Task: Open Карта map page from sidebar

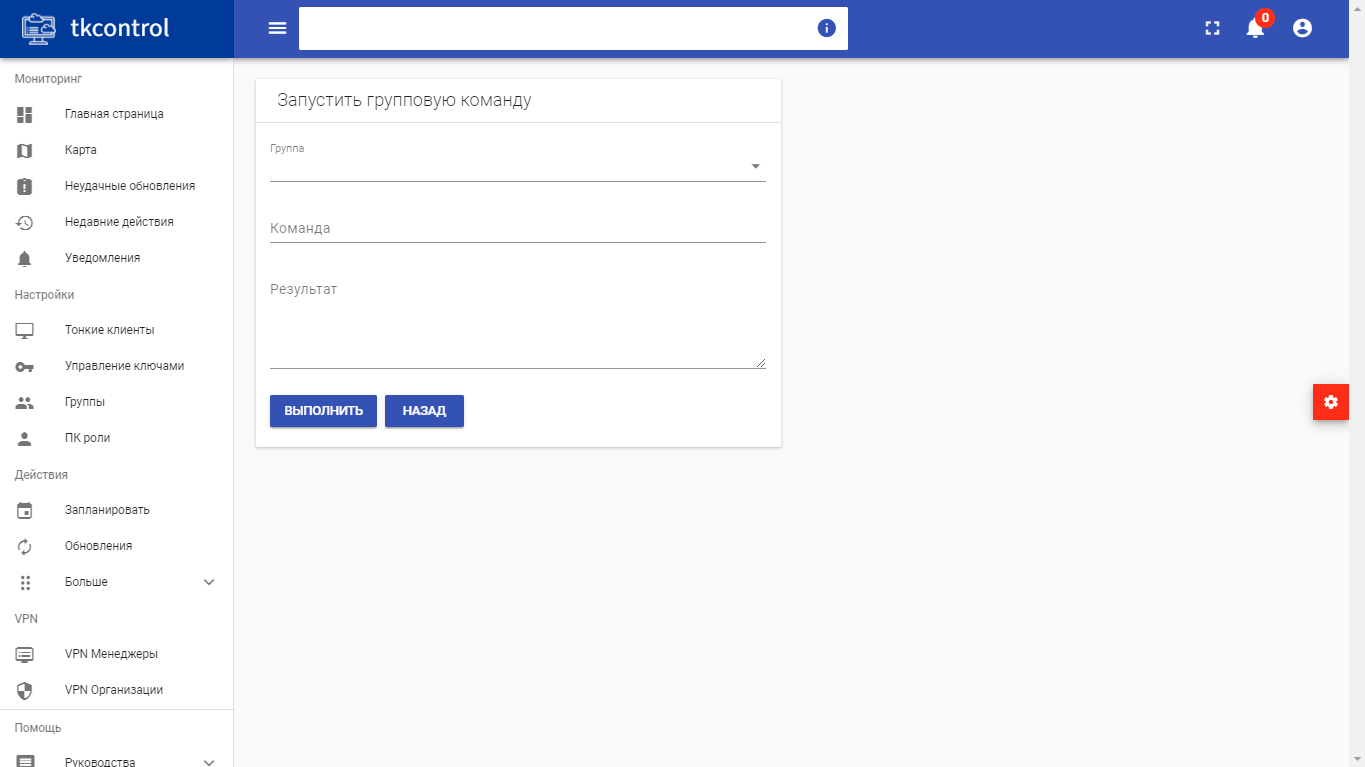Action: click(81, 150)
